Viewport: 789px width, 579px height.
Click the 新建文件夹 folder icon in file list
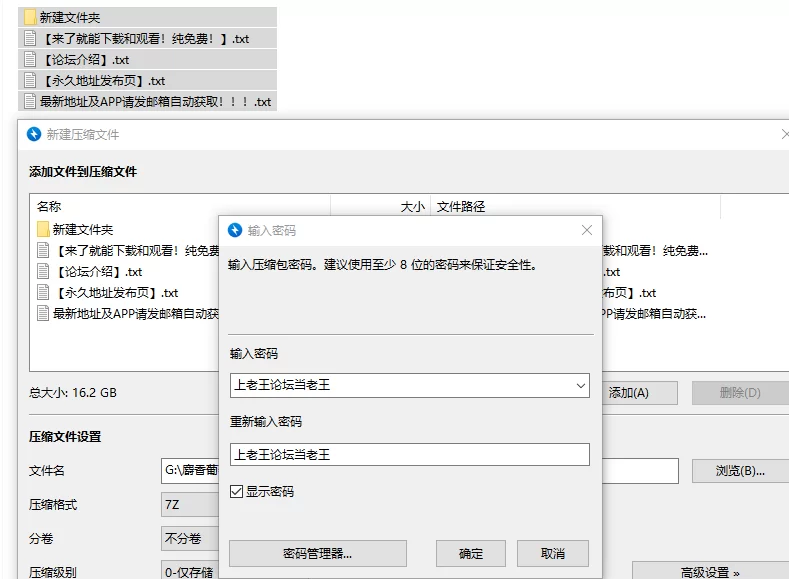43,229
